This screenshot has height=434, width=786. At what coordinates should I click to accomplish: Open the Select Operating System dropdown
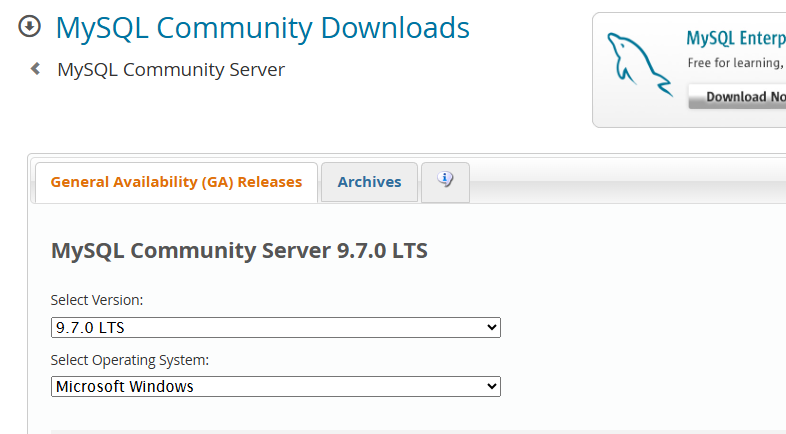276,386
